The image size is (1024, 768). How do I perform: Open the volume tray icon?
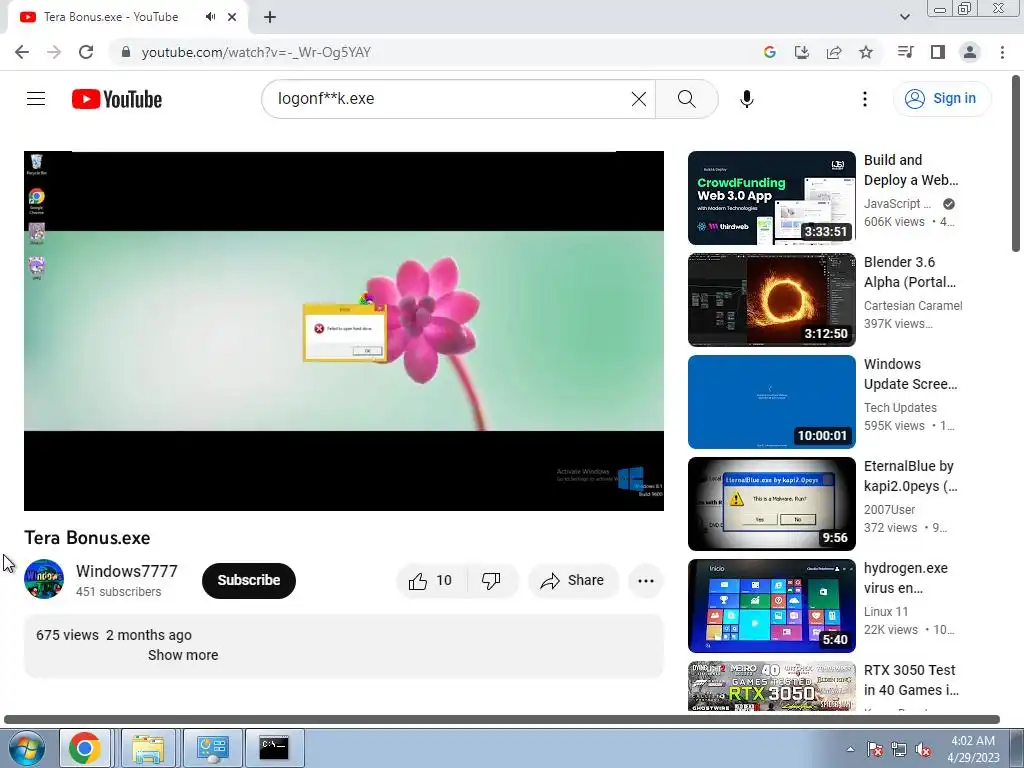coord(923,749)
